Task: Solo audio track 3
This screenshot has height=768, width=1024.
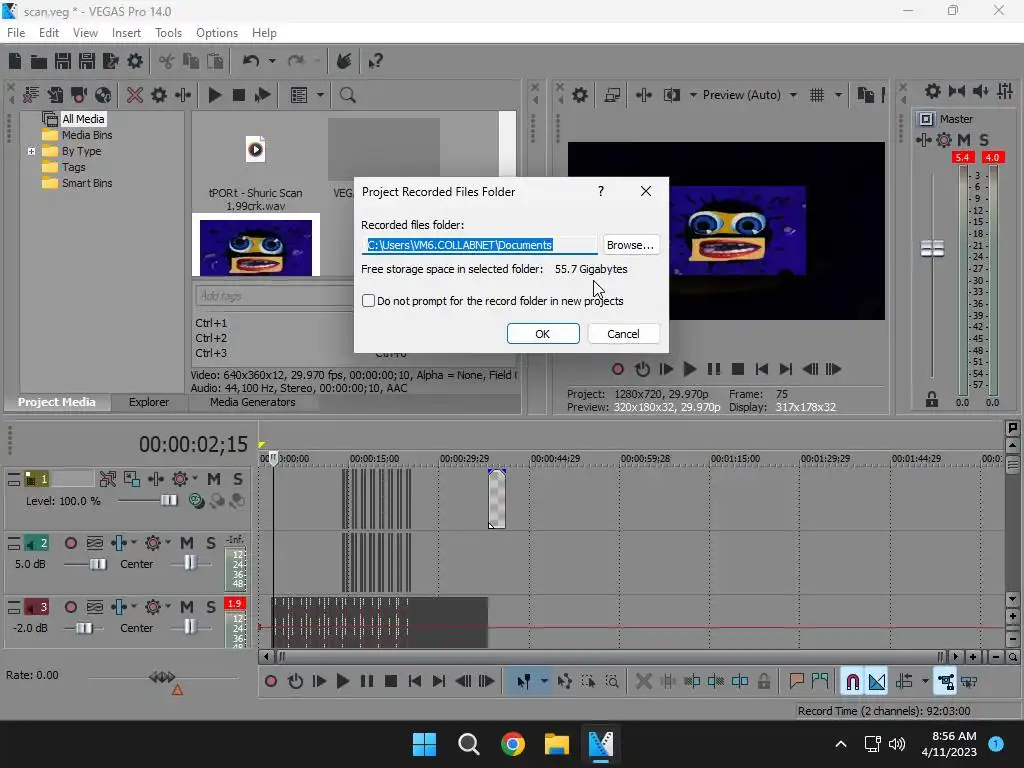Action: pyautogui.click(x=210, y=607)
